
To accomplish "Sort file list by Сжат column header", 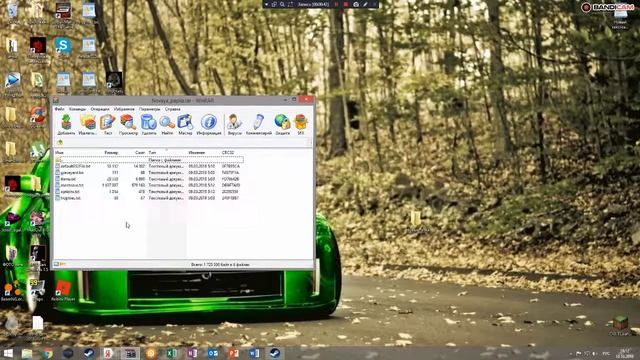I will [x=140, y=153].
